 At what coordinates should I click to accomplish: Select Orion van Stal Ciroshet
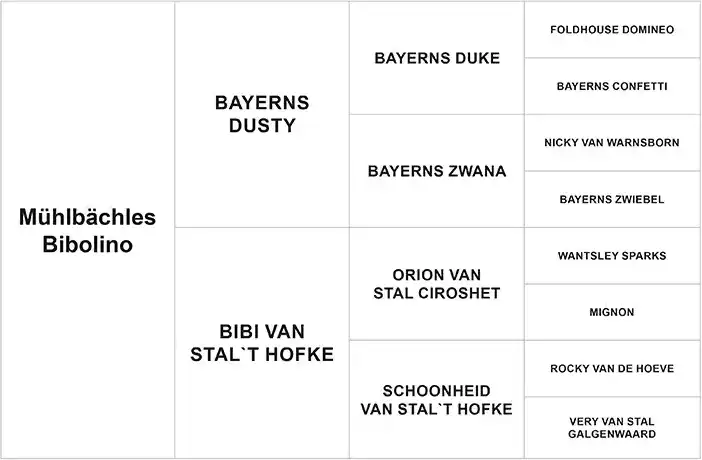point(437,283)
